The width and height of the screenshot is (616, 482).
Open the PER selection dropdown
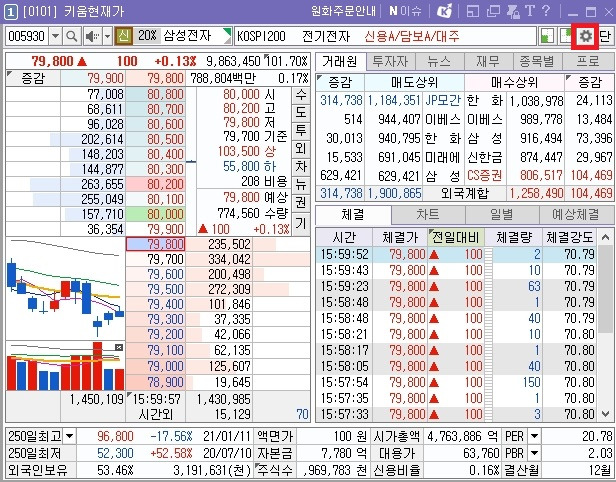(534, 436)
